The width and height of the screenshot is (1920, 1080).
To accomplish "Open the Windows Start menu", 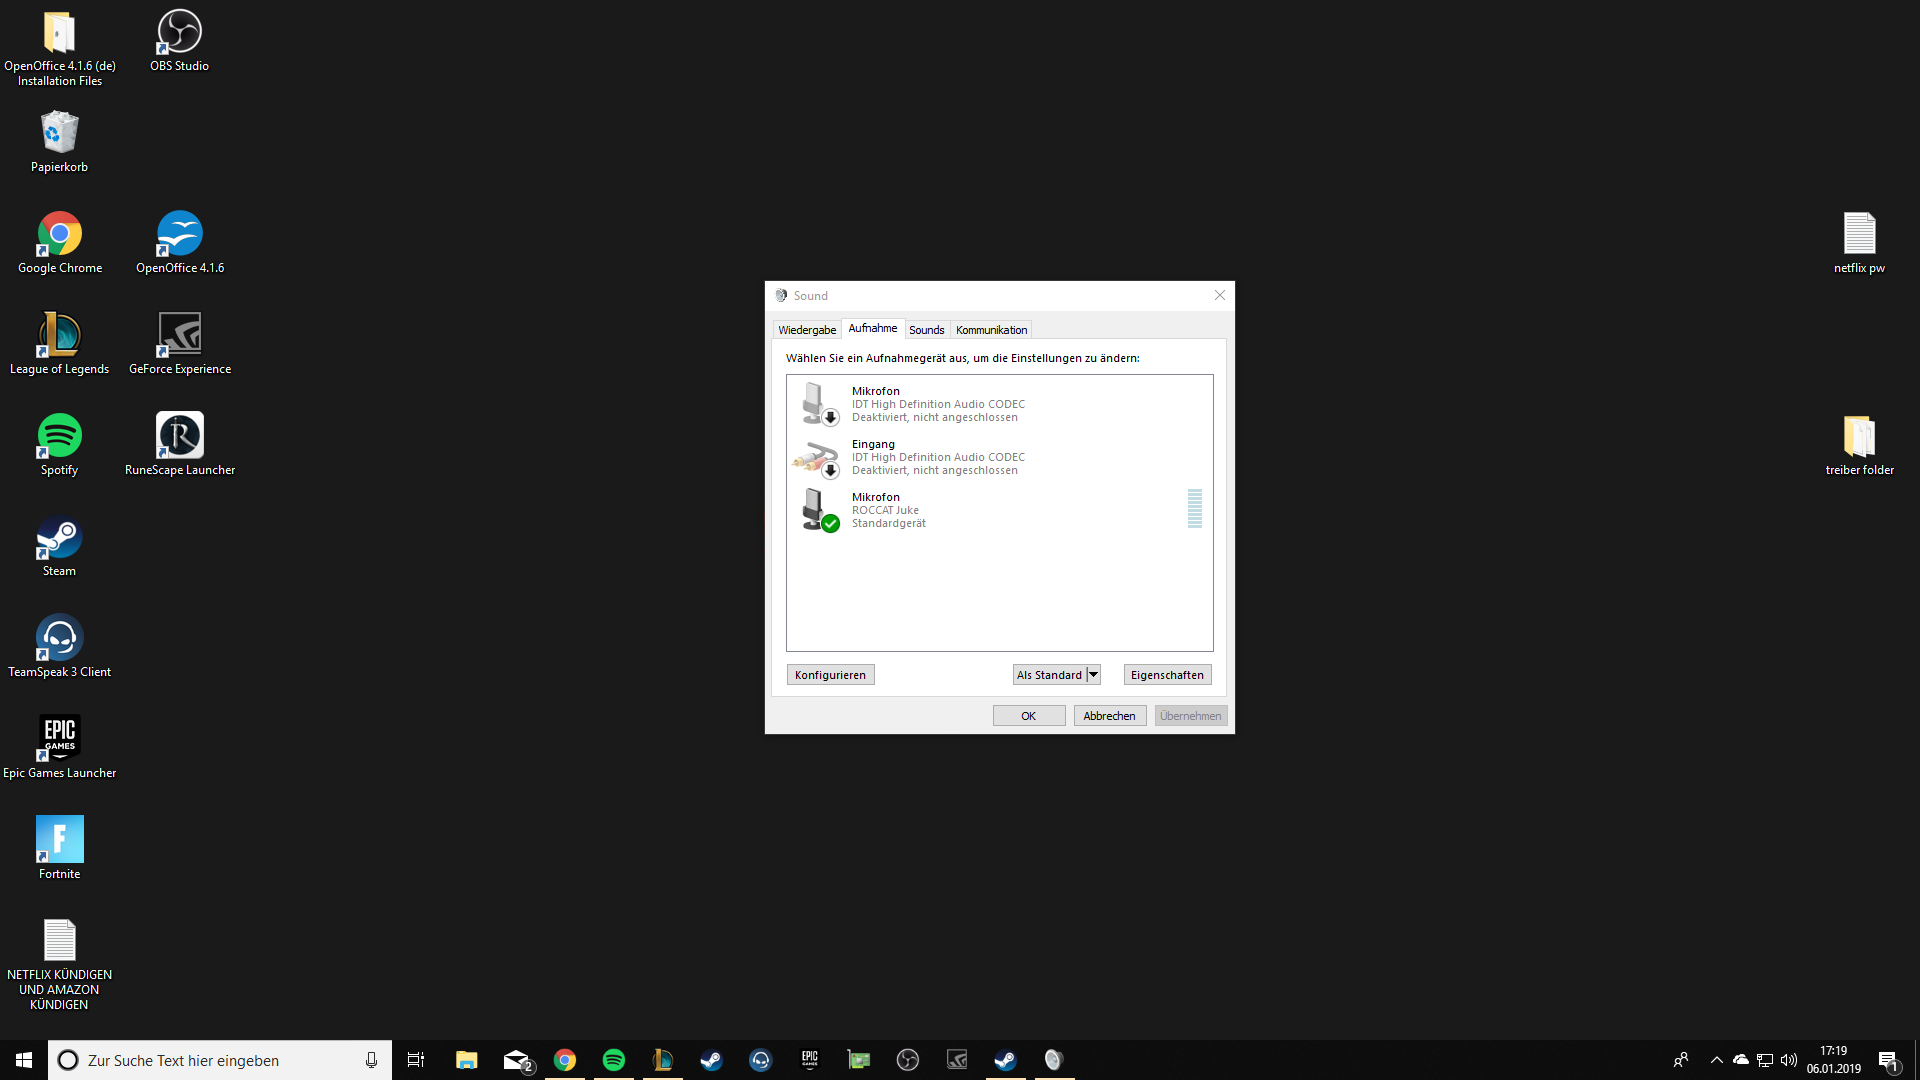I will (x=24, y=1060).
